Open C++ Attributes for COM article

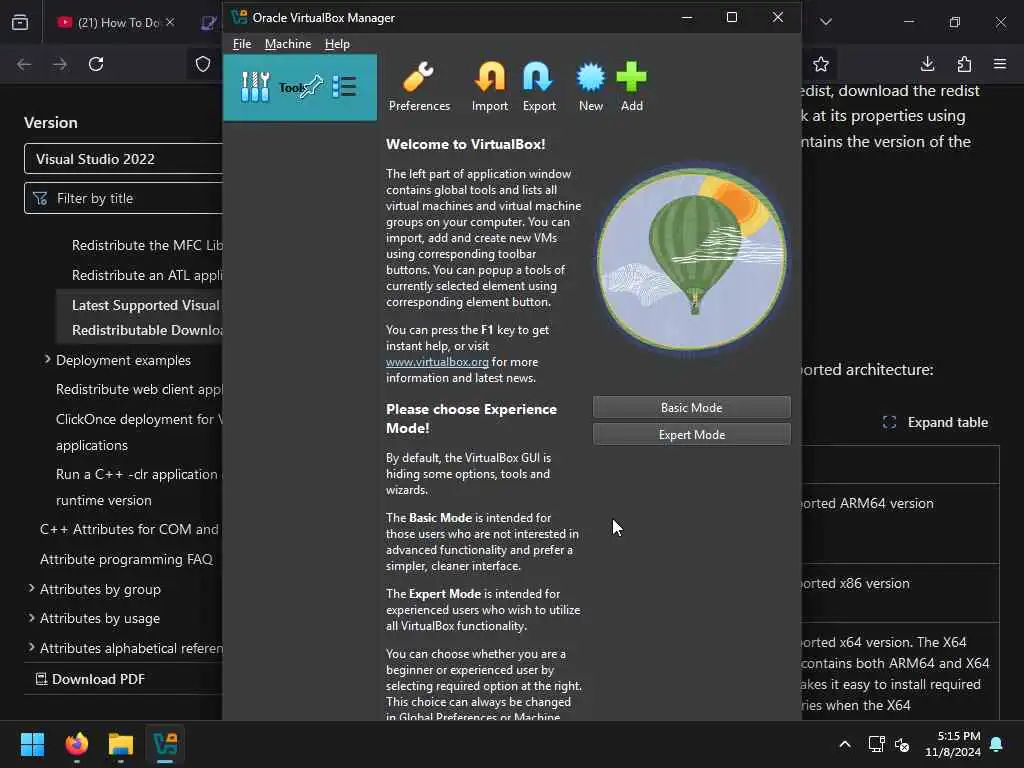pyautogui.click(x=131, y=530)
